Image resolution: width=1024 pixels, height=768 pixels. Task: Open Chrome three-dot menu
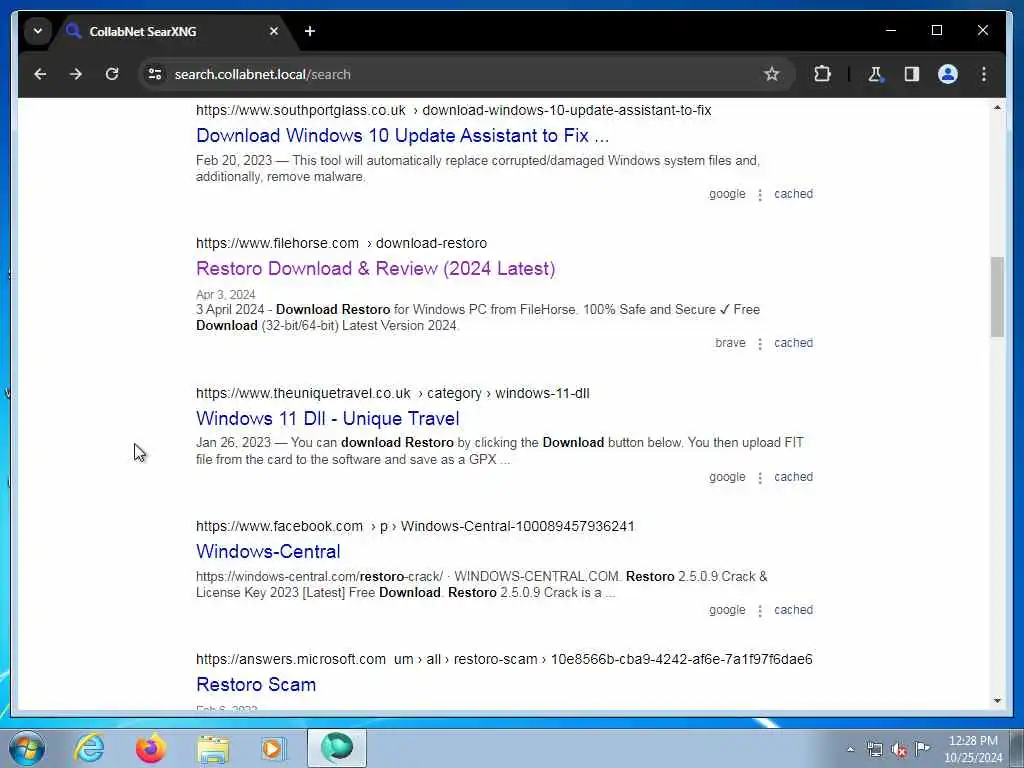tap(984, 74)
